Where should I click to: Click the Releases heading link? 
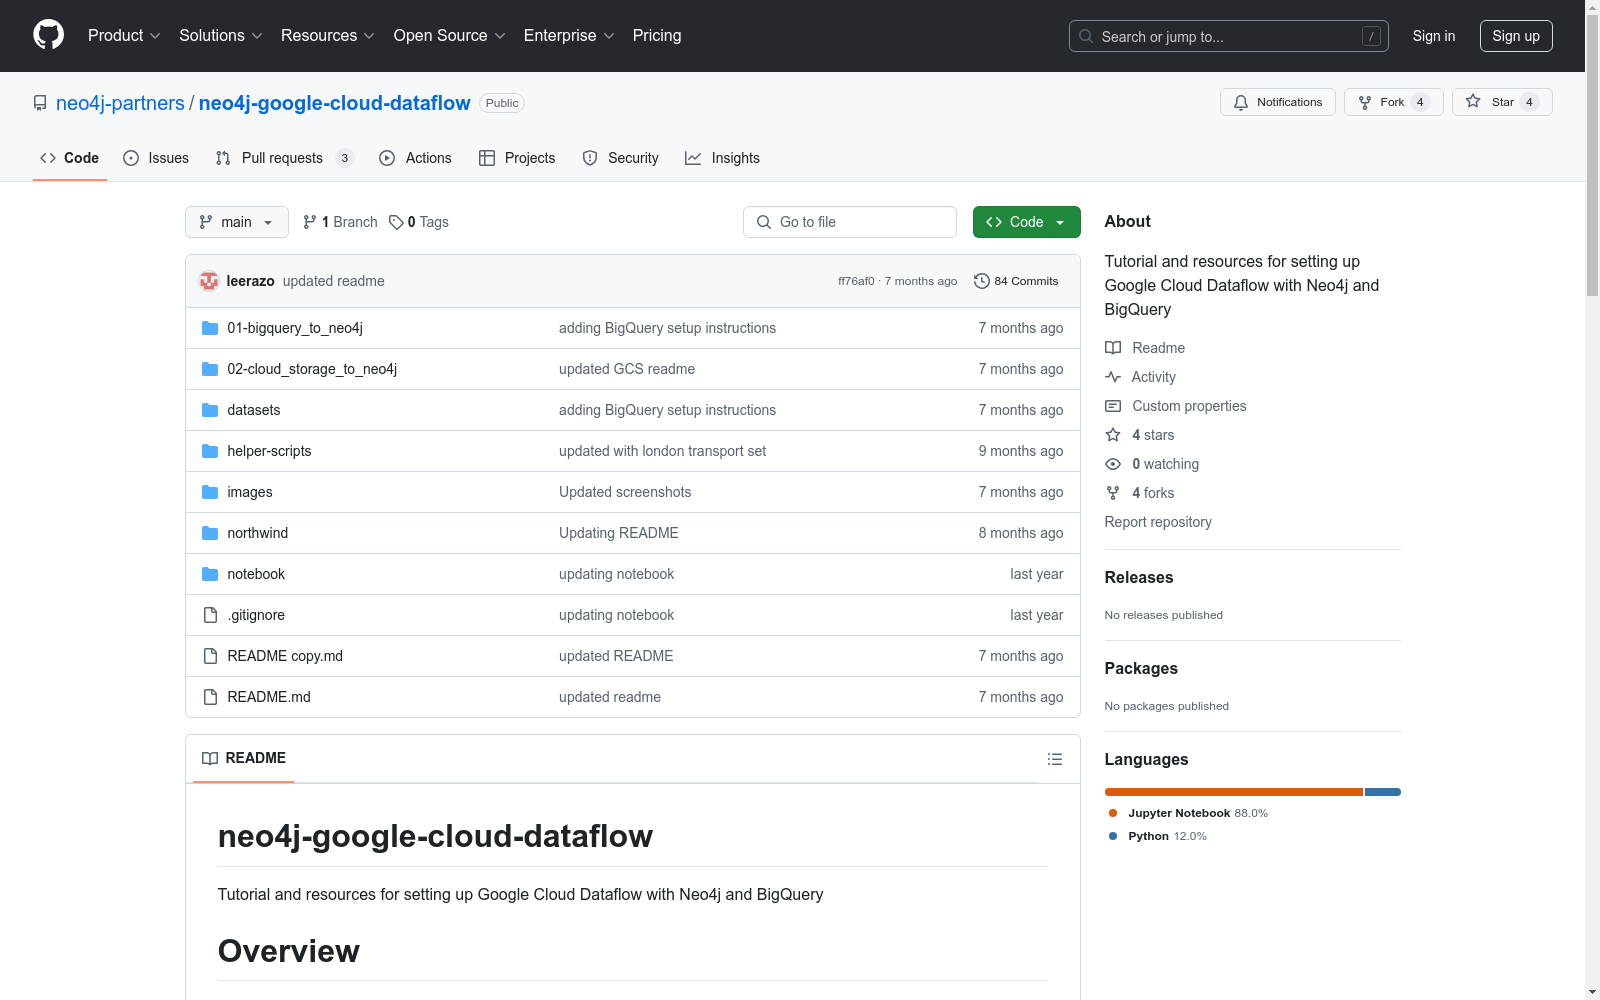coord(1139,577)
